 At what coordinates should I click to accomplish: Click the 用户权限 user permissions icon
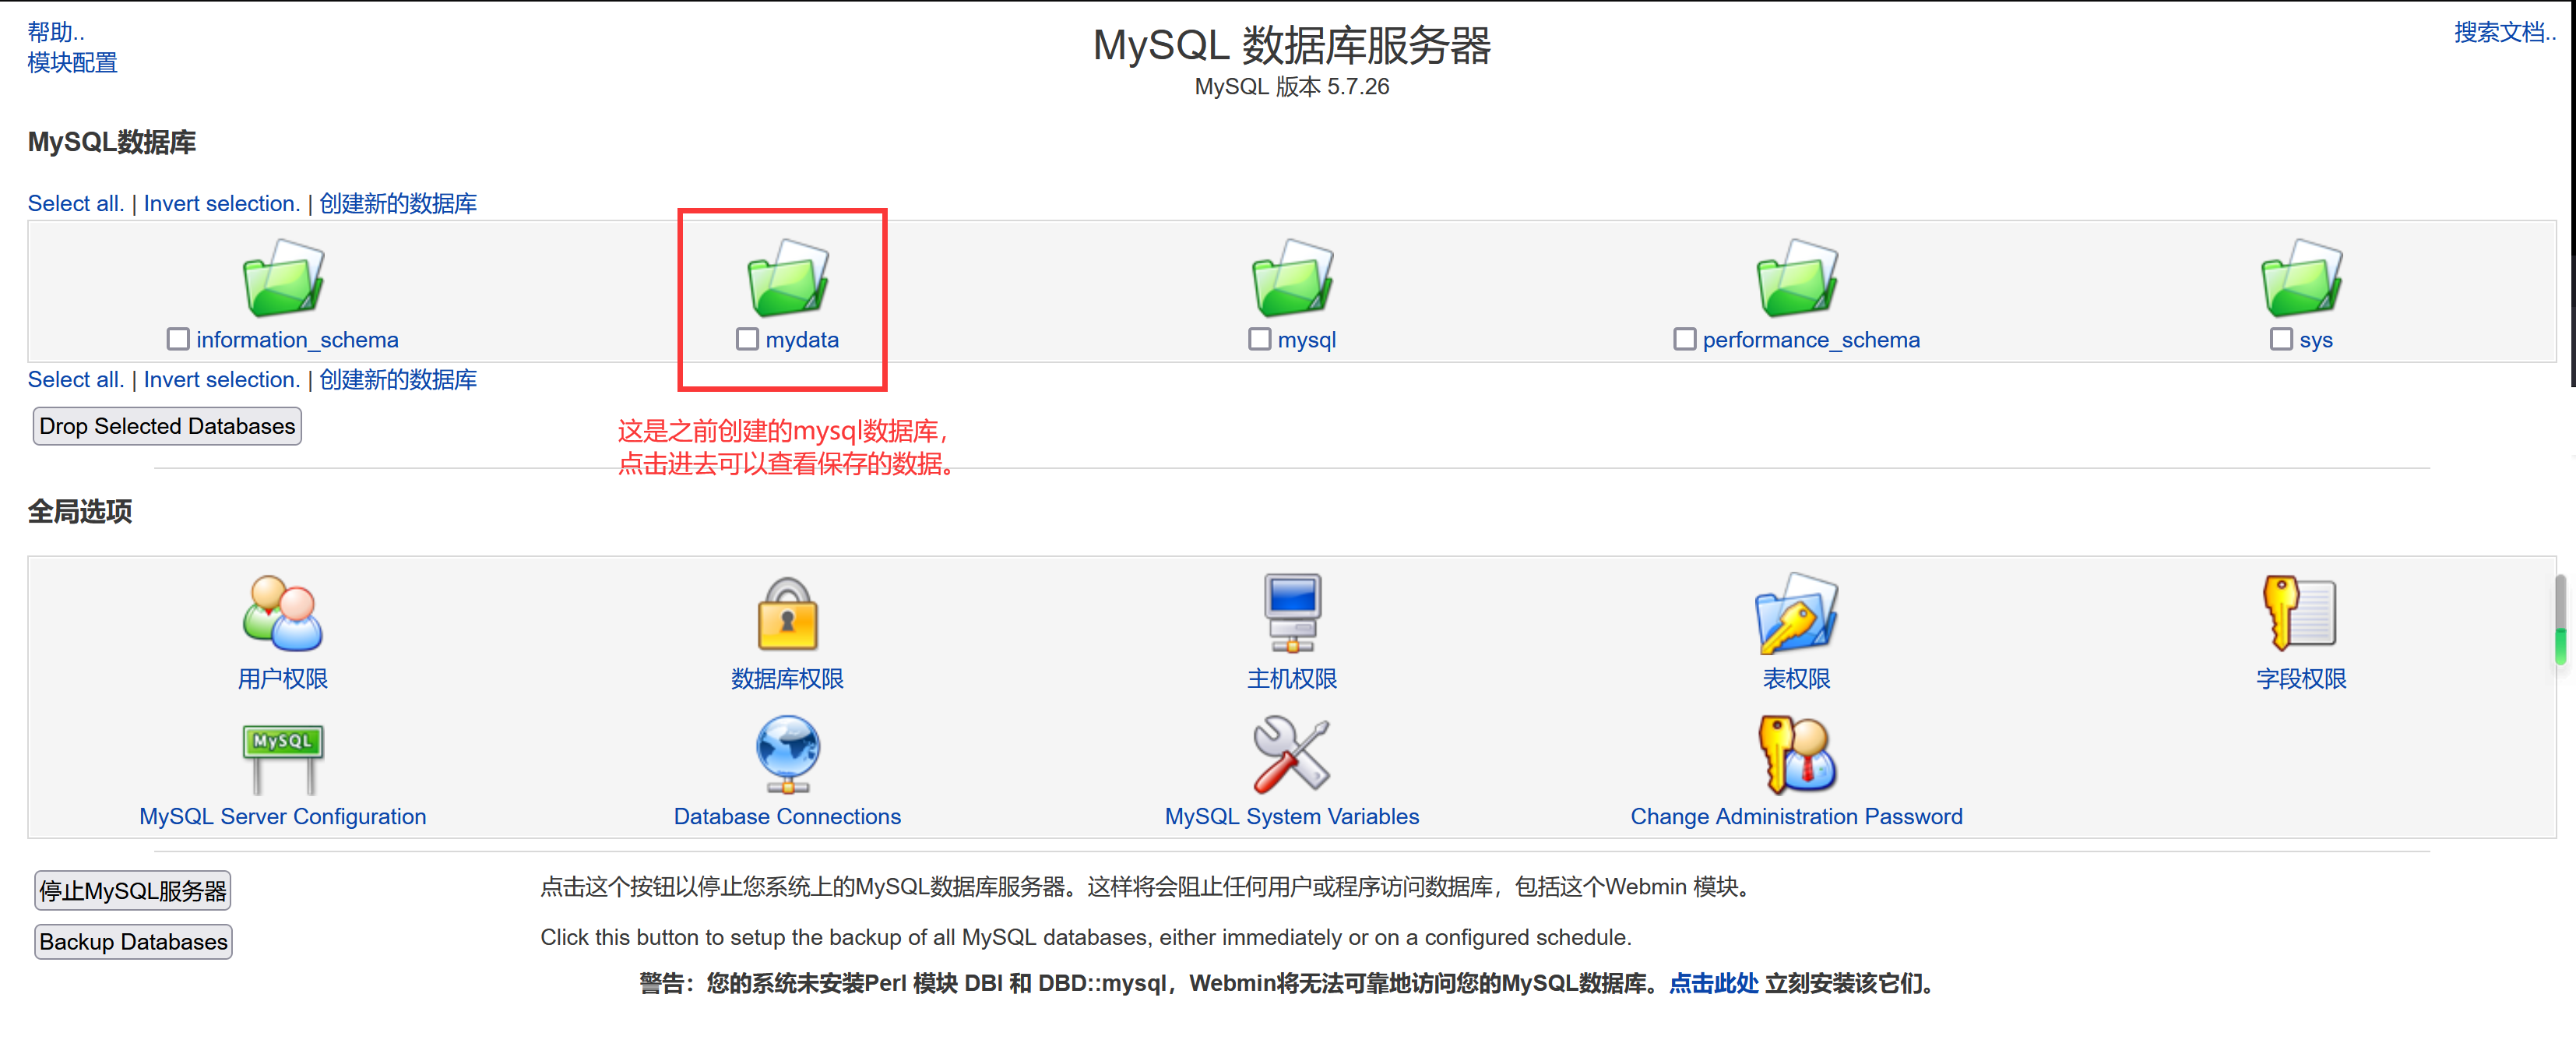tap(282, 612)
